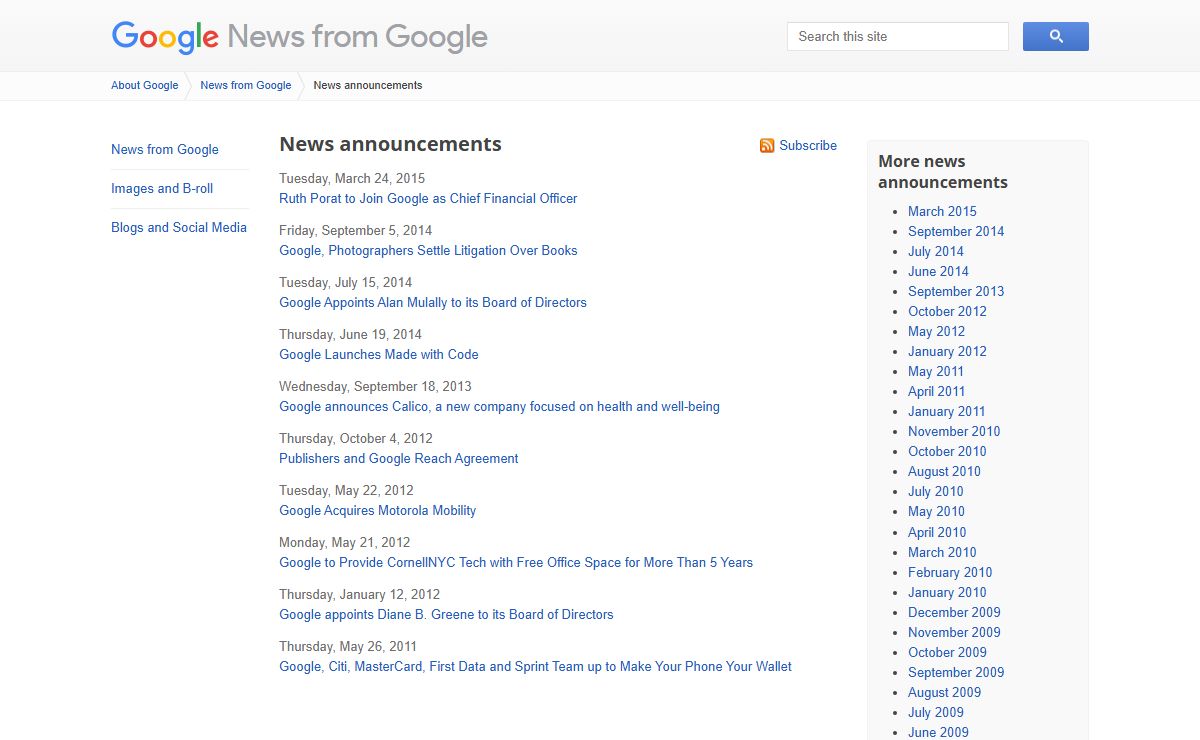Select December 2009 archive link
Viewport: 1200px width, 740px height.
(954, 612)
